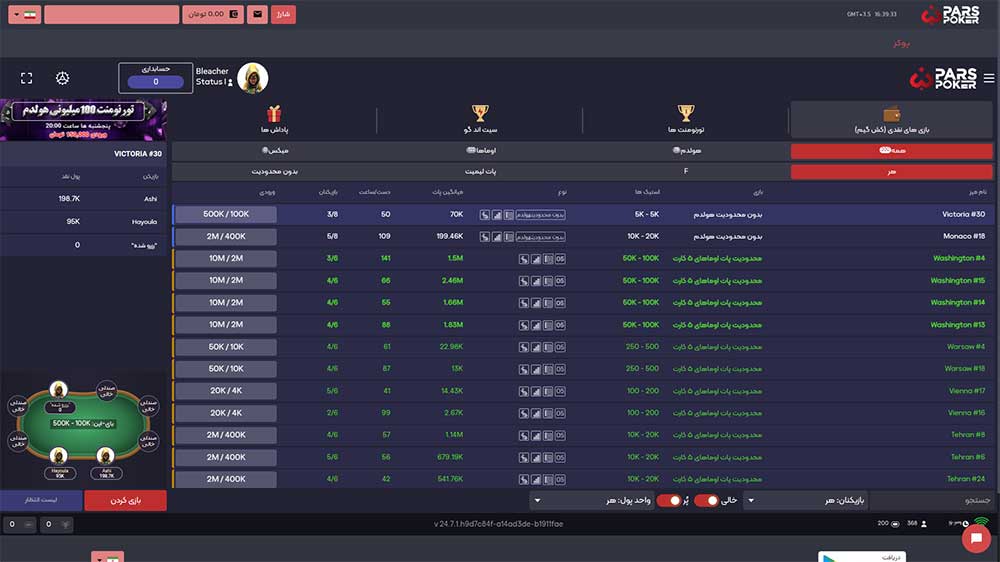Click the fullscreen expand icon

click(27, 78)
